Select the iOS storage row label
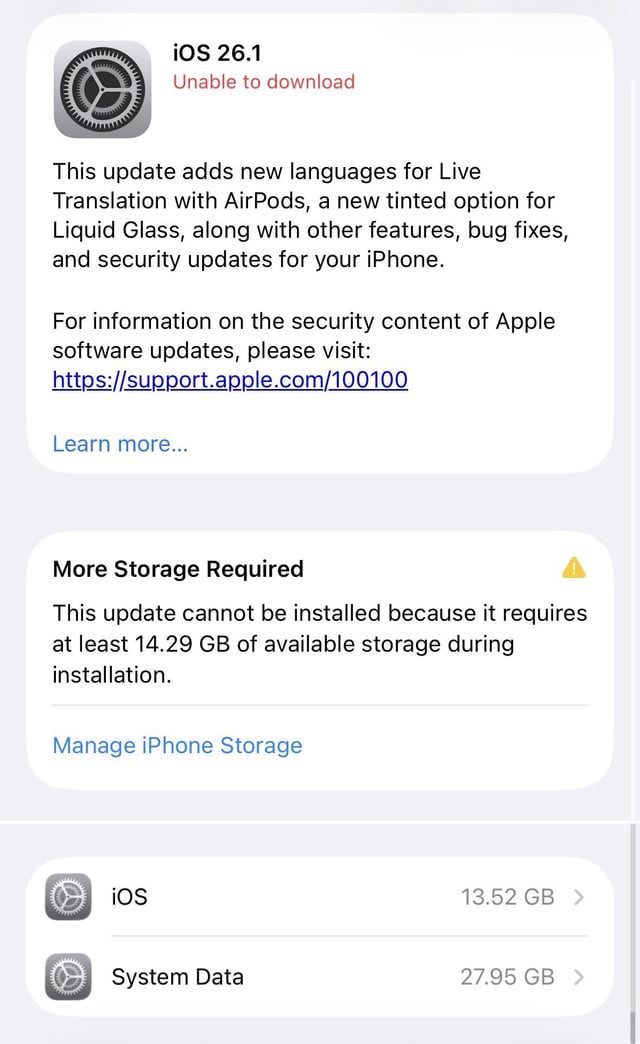 130,897
